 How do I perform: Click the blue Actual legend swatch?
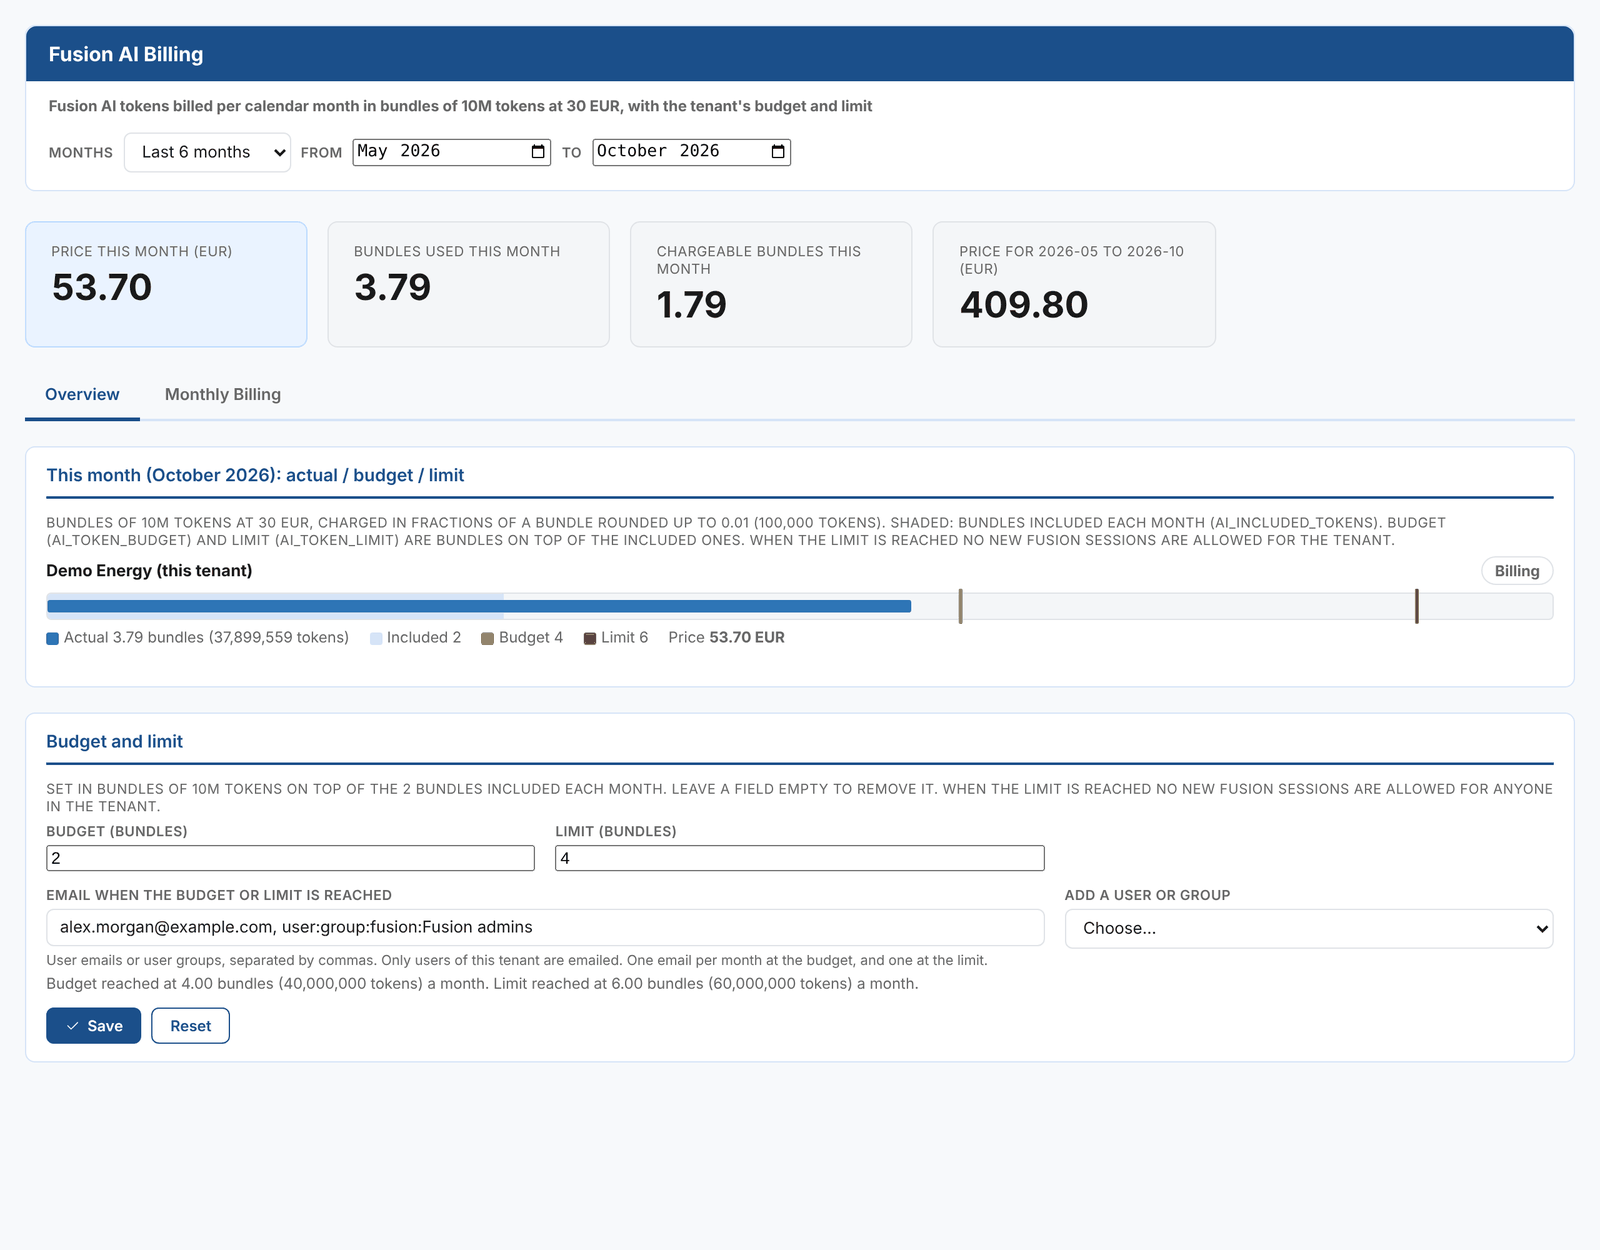coord(53,638)
